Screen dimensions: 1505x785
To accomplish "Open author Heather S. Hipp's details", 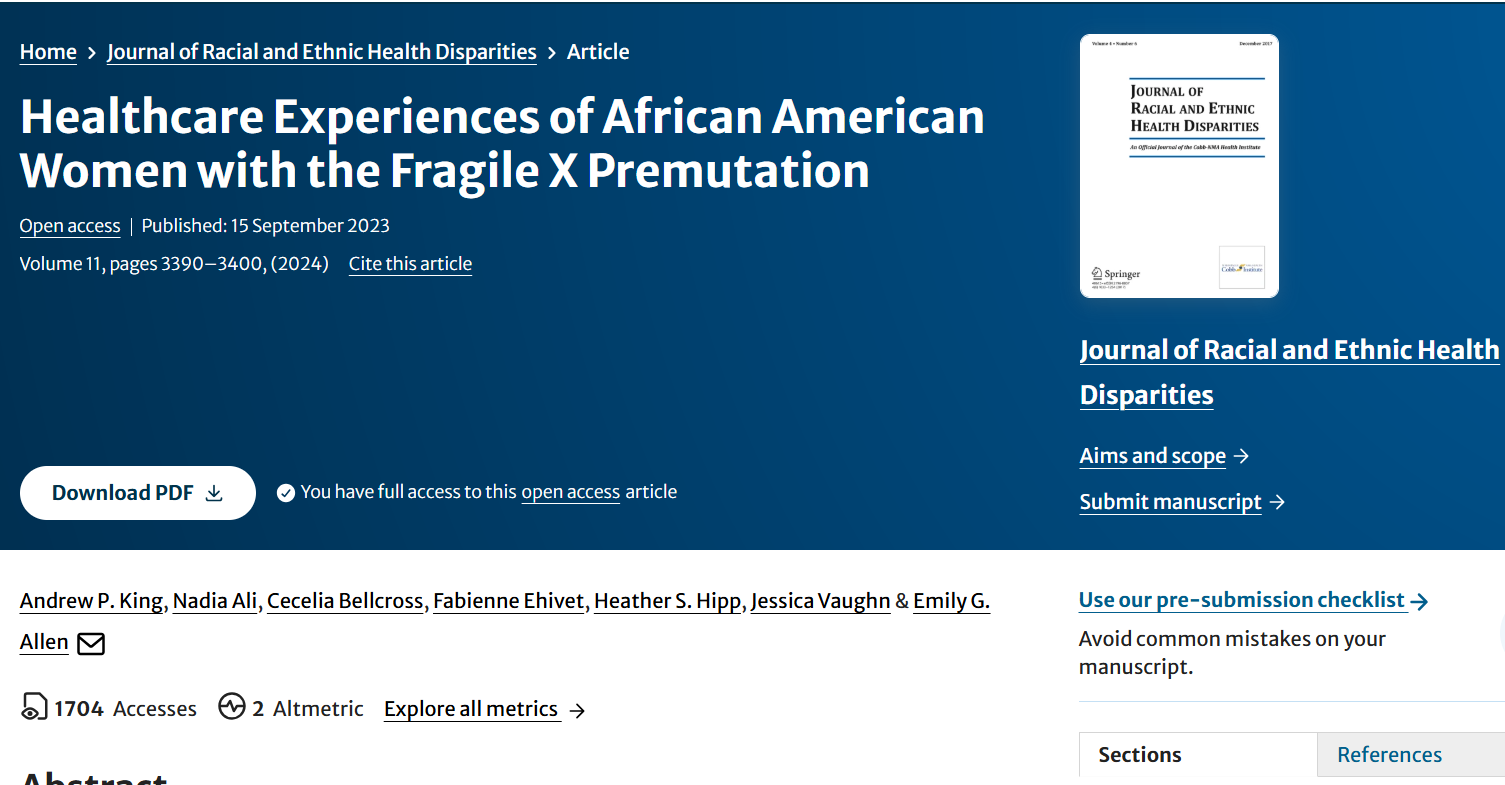I will coord(668,601).
